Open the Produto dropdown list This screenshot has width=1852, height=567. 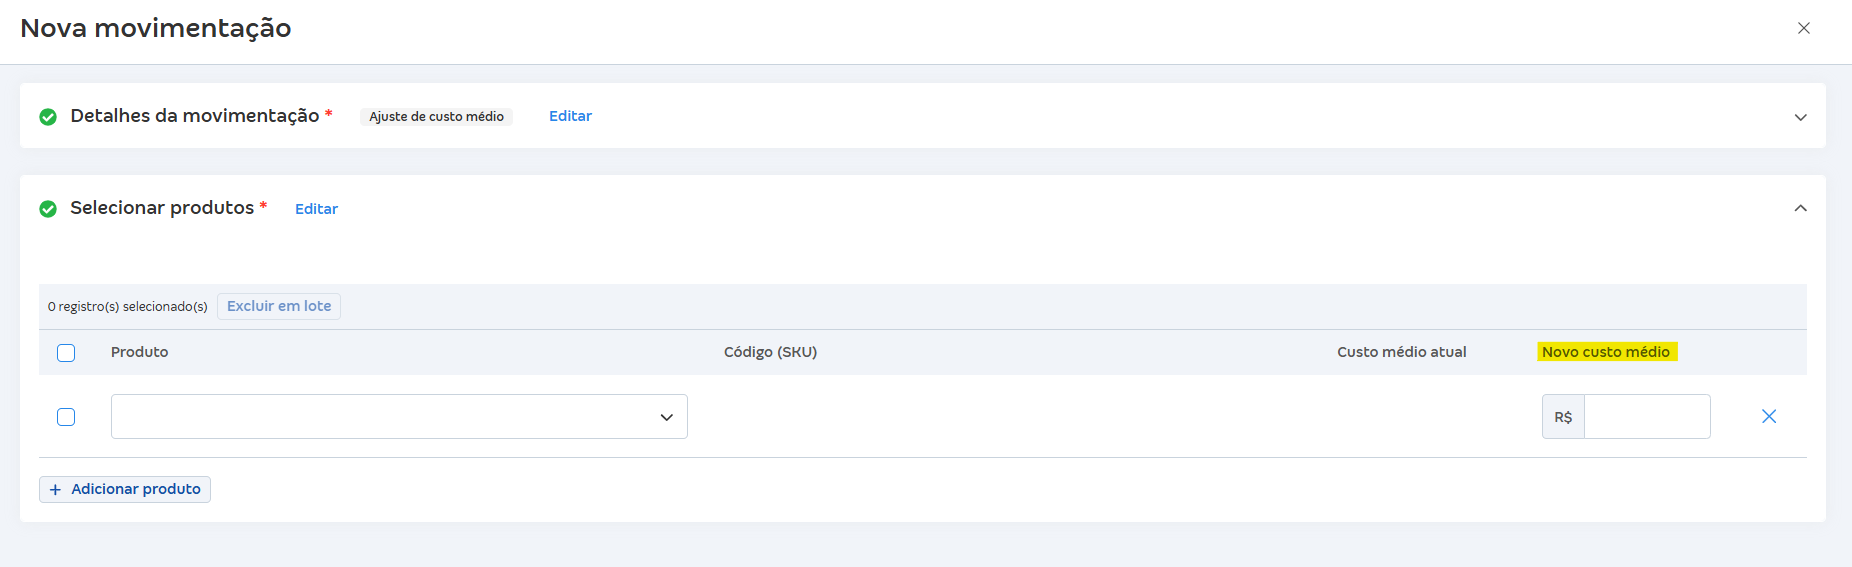[399, 417]
